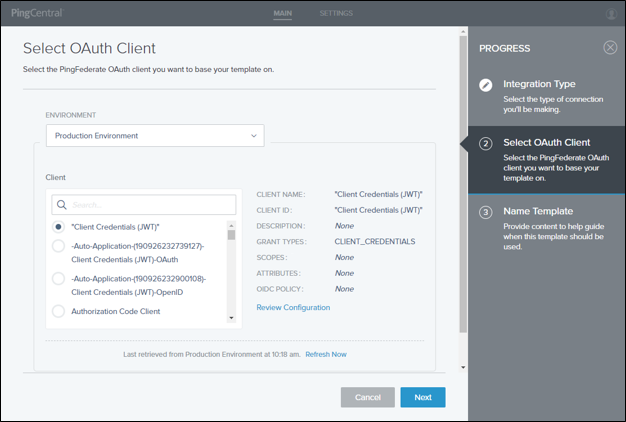This screenshot has height=422, width=626.
Task: Select Client Credentials (JWT)-OAuth radio option
Action: tap(59, 246)
